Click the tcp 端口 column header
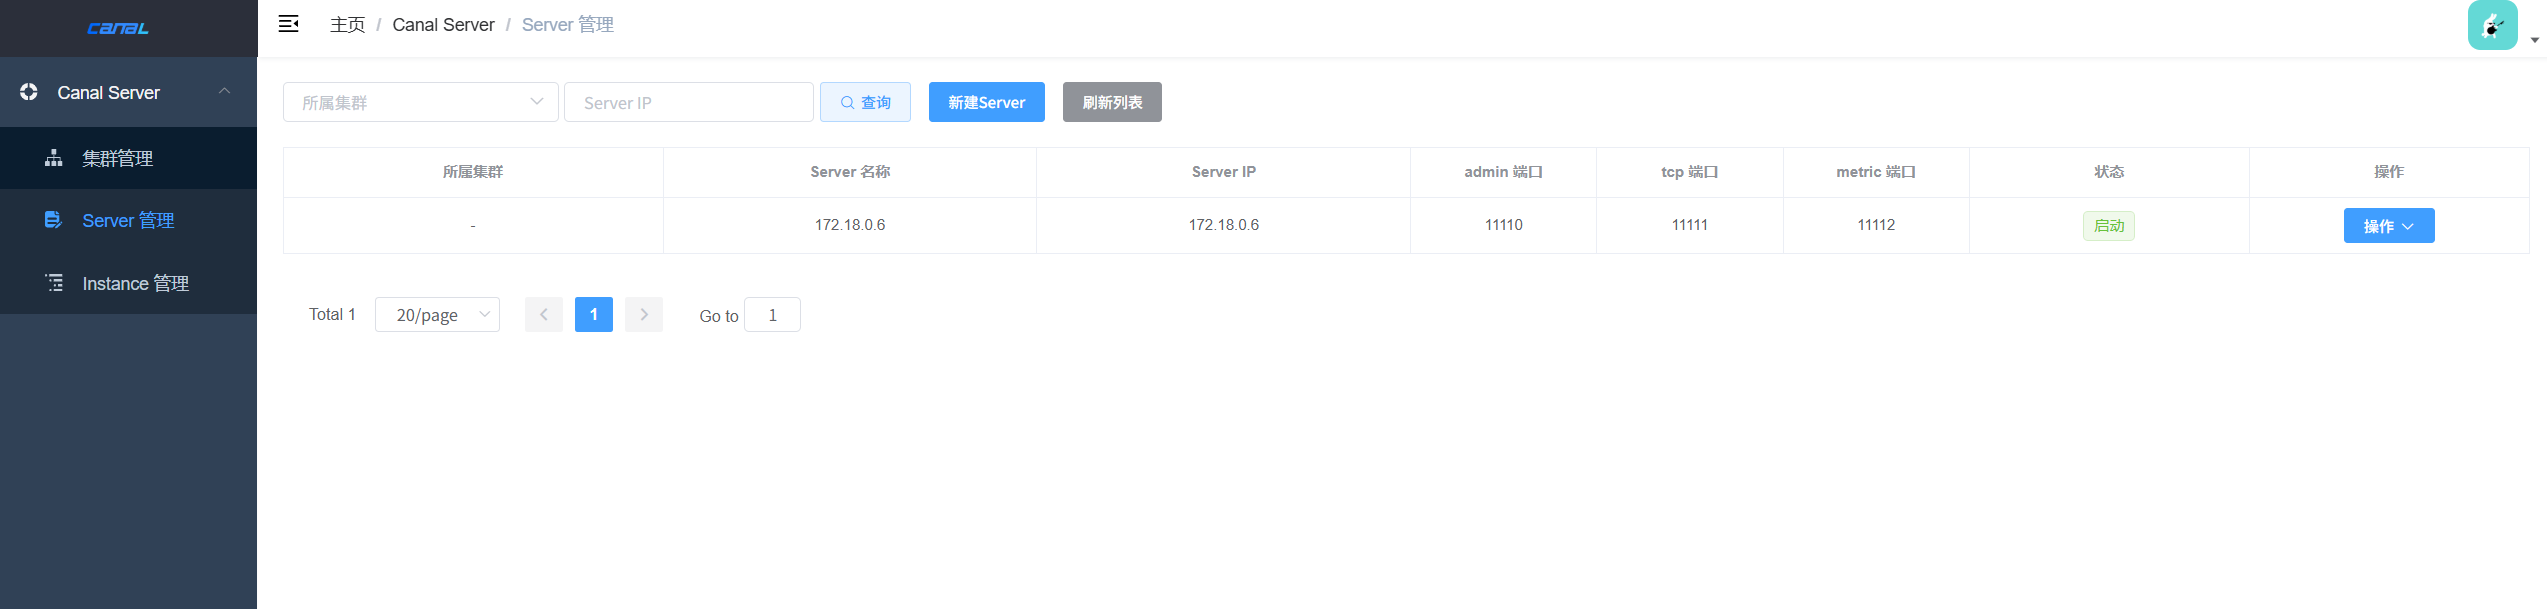Viewport: 2547px width, 609px height. click(x=1690, y=172)
